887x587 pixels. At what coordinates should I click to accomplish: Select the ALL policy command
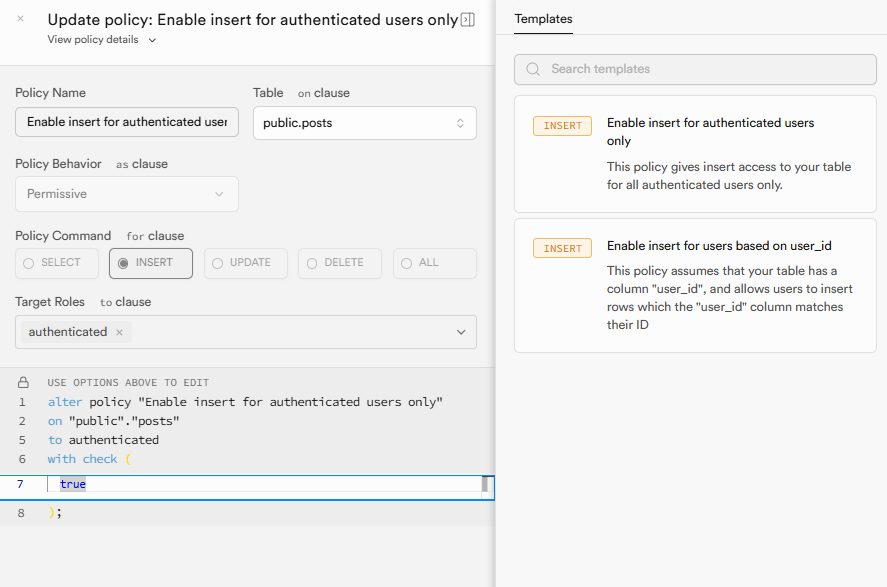point(434,263)
